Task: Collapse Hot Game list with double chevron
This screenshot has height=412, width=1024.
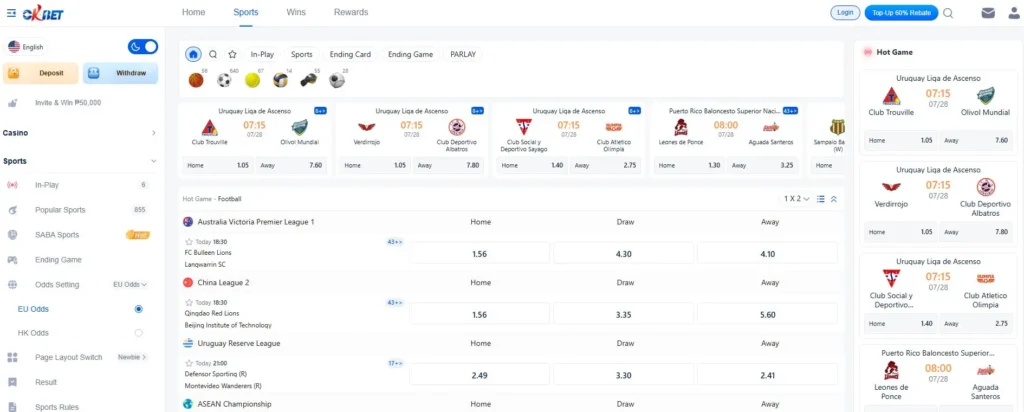Action: [834, 199]
